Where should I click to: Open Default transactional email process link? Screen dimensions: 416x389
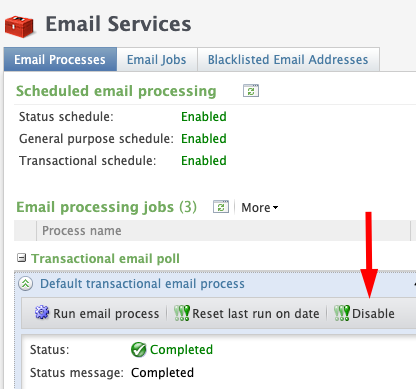142,284
